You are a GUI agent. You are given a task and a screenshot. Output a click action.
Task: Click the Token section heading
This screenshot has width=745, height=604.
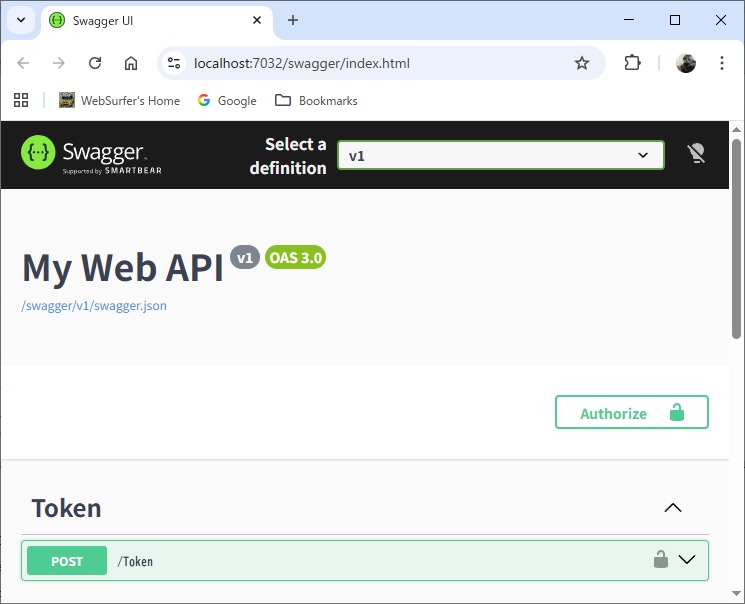point(67,508)
